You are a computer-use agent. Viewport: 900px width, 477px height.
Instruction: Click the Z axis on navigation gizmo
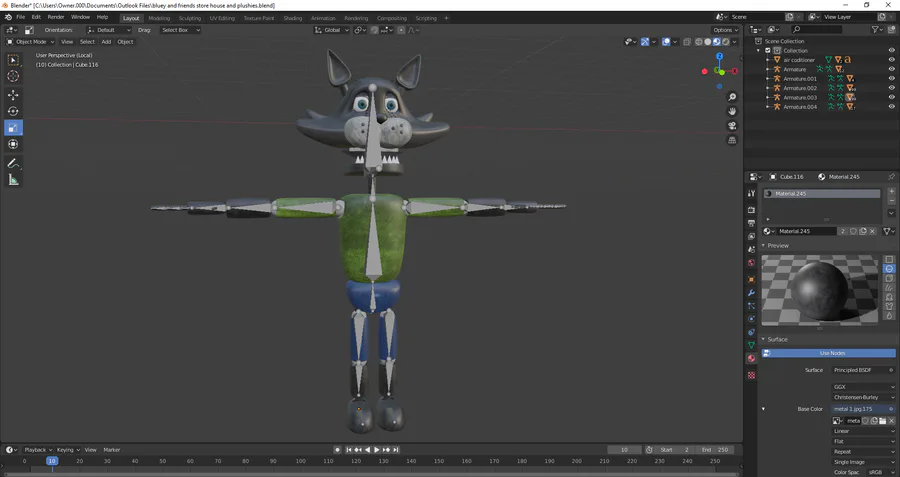719,56
